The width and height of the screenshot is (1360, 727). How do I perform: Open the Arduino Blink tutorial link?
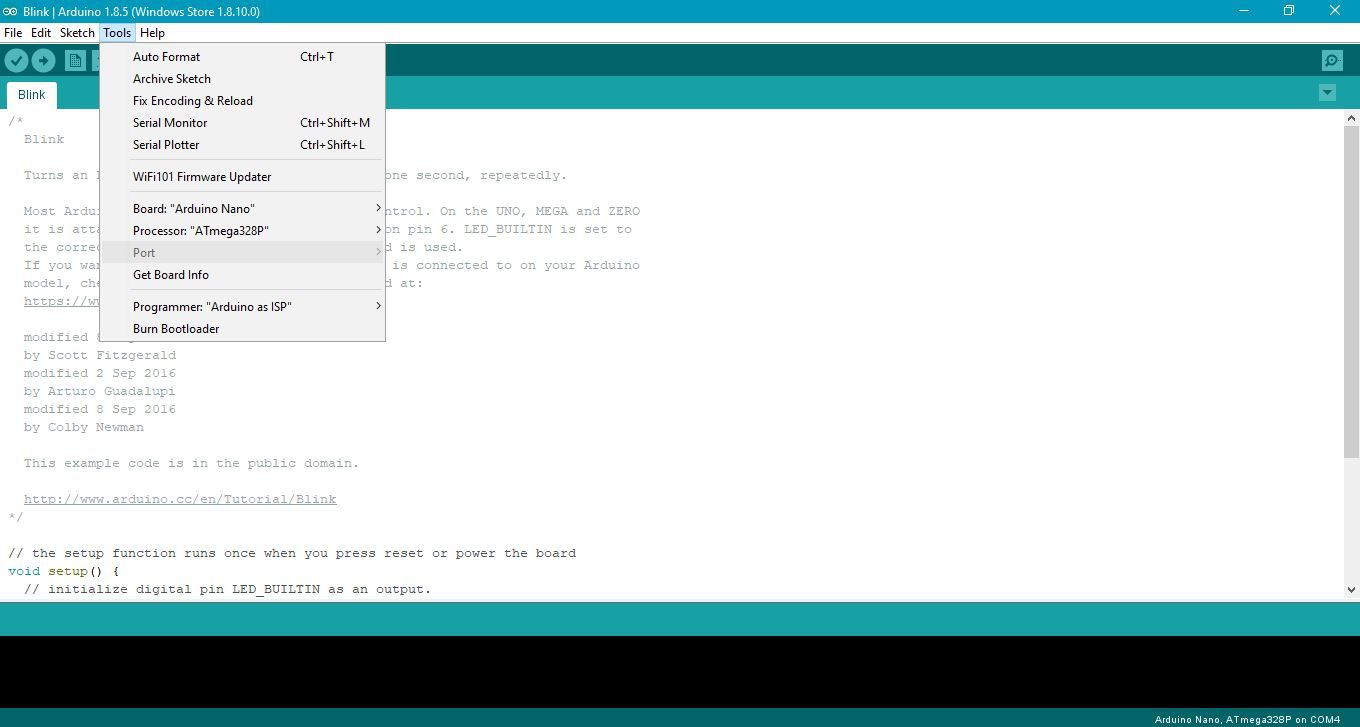(x=180, y=498)
